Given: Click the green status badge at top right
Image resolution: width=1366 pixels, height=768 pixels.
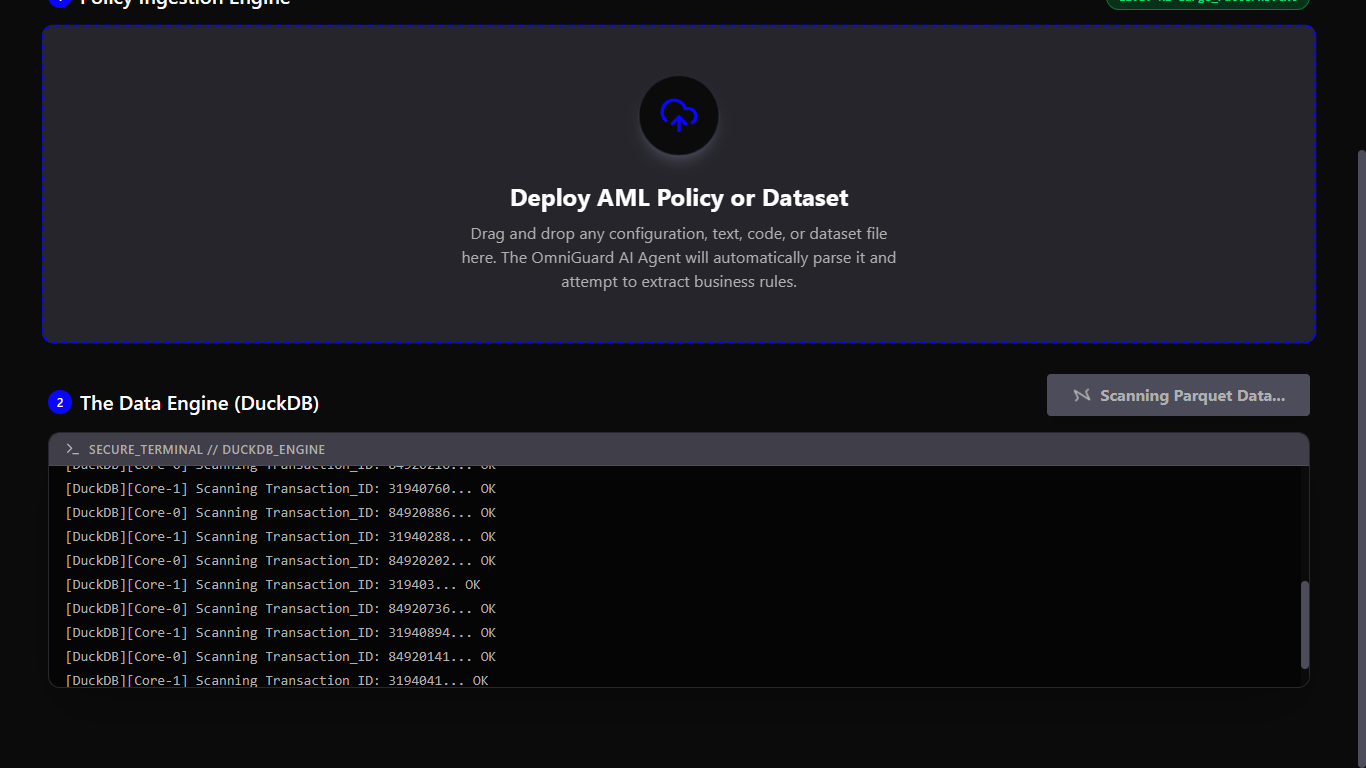Looking at the screenshot, I should (x=1207, y=3).
